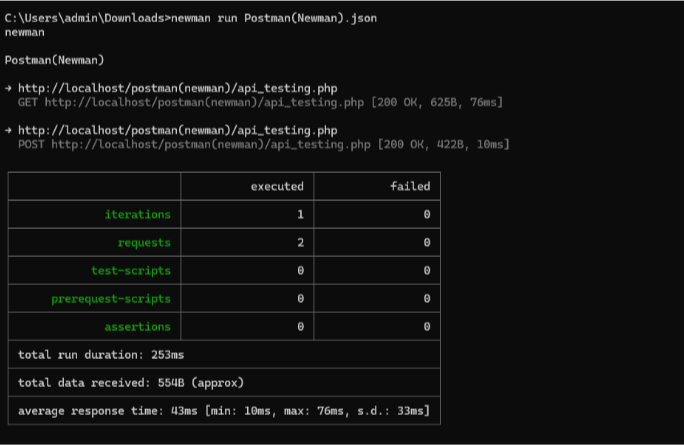Select the 'test-scripts' row label
This screenshot has height=445, width=684.
point(130,270)
